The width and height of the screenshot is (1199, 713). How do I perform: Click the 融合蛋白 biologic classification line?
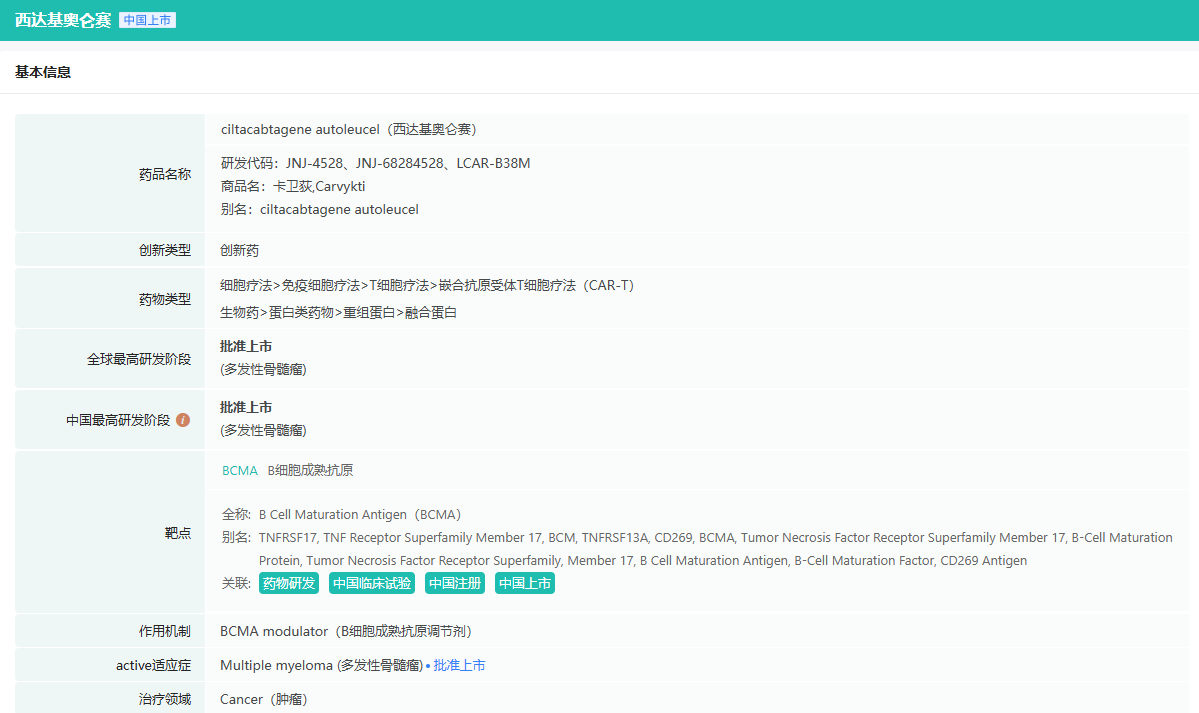pos(338,312)
